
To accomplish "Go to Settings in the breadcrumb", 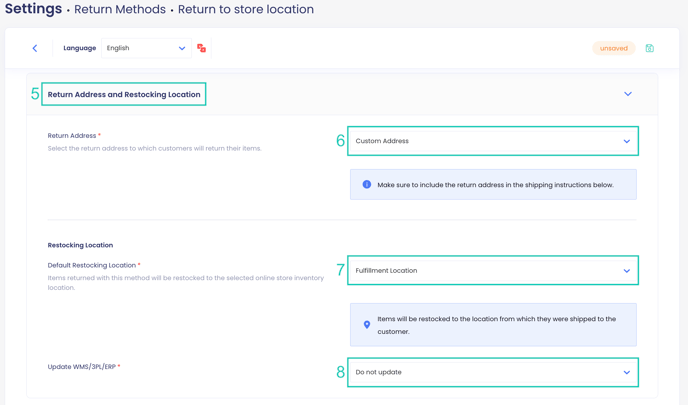I will click(33, 9).
